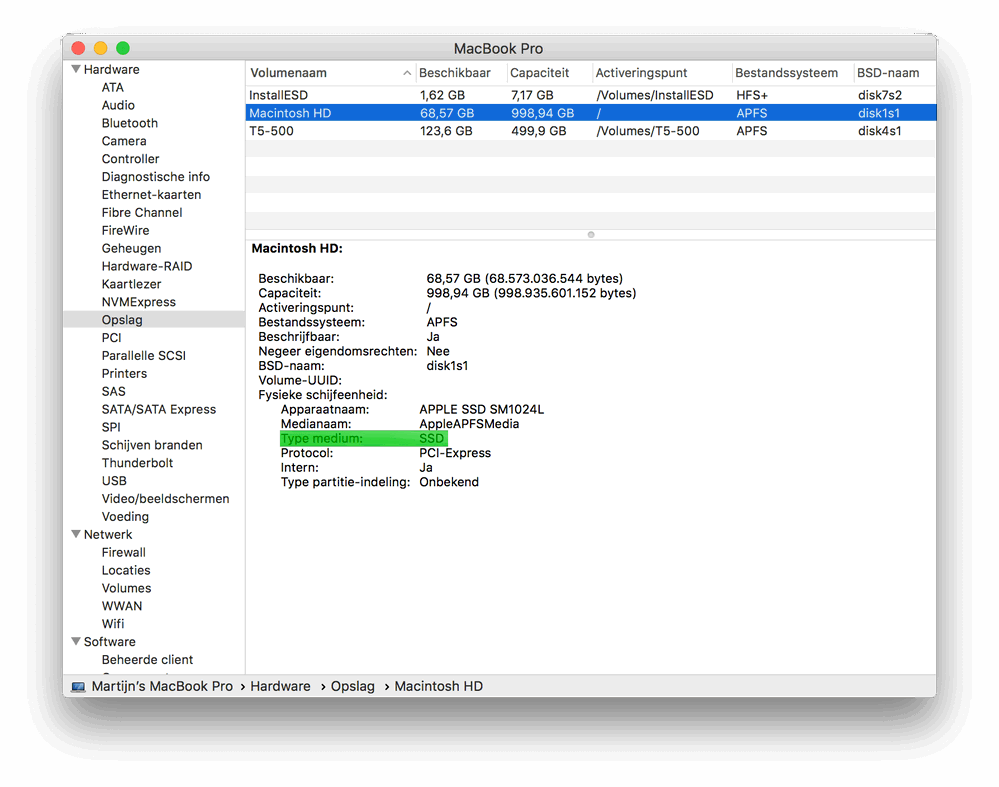Click the AppleAPFSMedia media name
This screenshot has height=787, width=999.
point(469,424)
